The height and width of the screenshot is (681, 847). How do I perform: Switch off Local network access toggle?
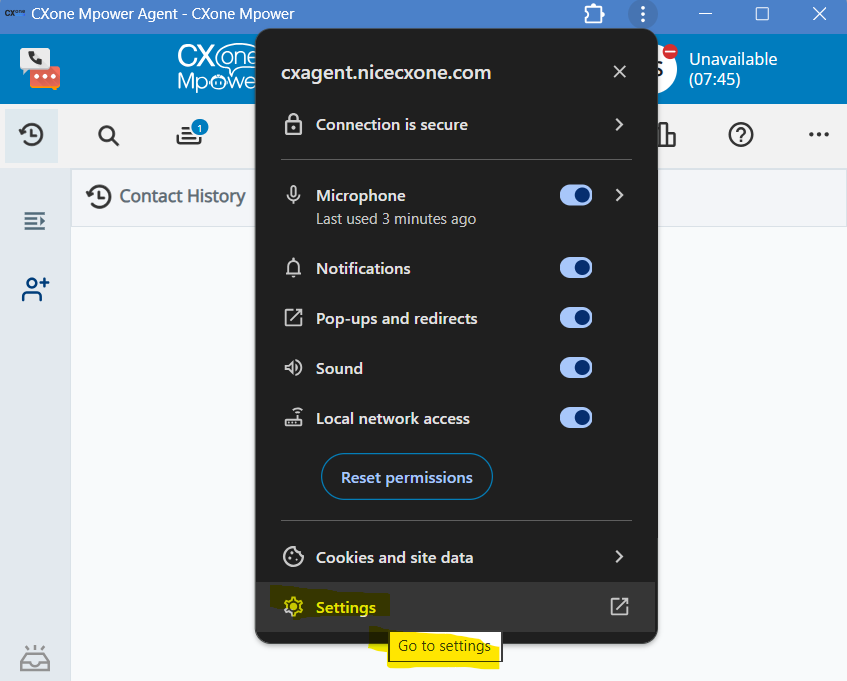pyautogui.click(x=576, y=418)
